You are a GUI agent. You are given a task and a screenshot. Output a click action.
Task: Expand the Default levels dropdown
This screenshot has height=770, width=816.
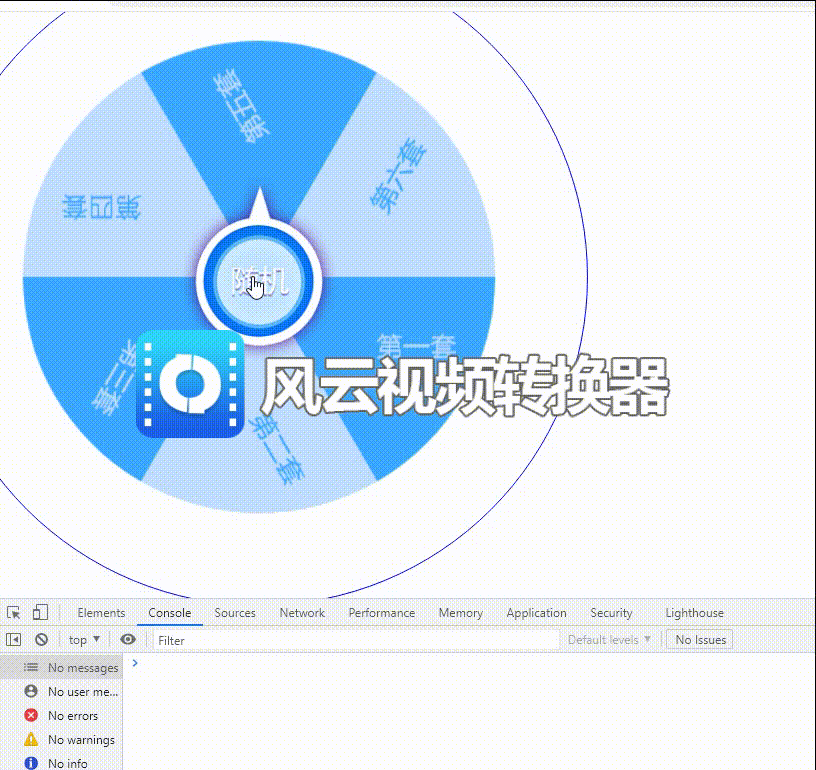click(609, 639)
